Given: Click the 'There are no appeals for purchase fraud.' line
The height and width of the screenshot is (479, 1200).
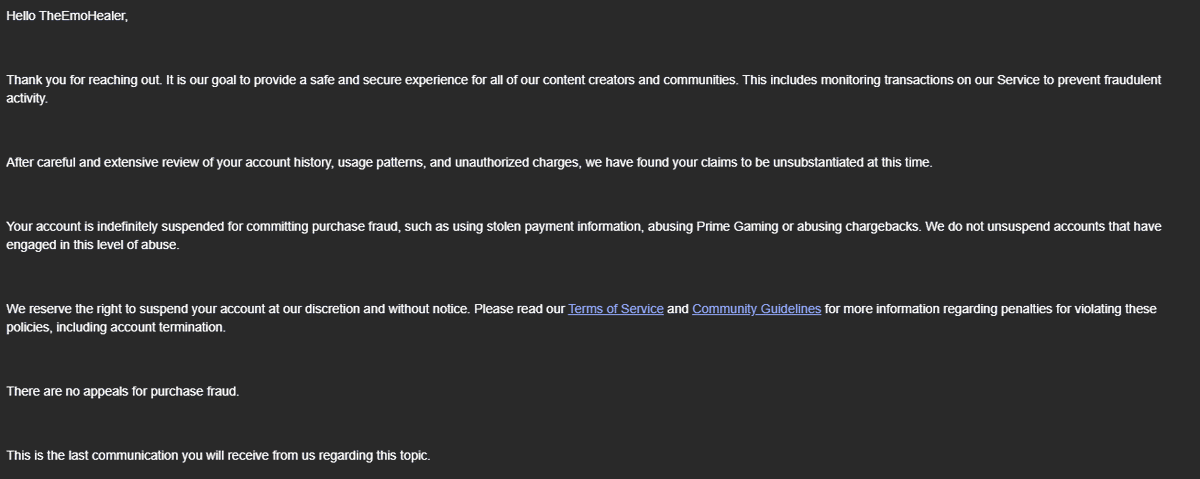Looking at the screenshot, I should coord(123,391).
